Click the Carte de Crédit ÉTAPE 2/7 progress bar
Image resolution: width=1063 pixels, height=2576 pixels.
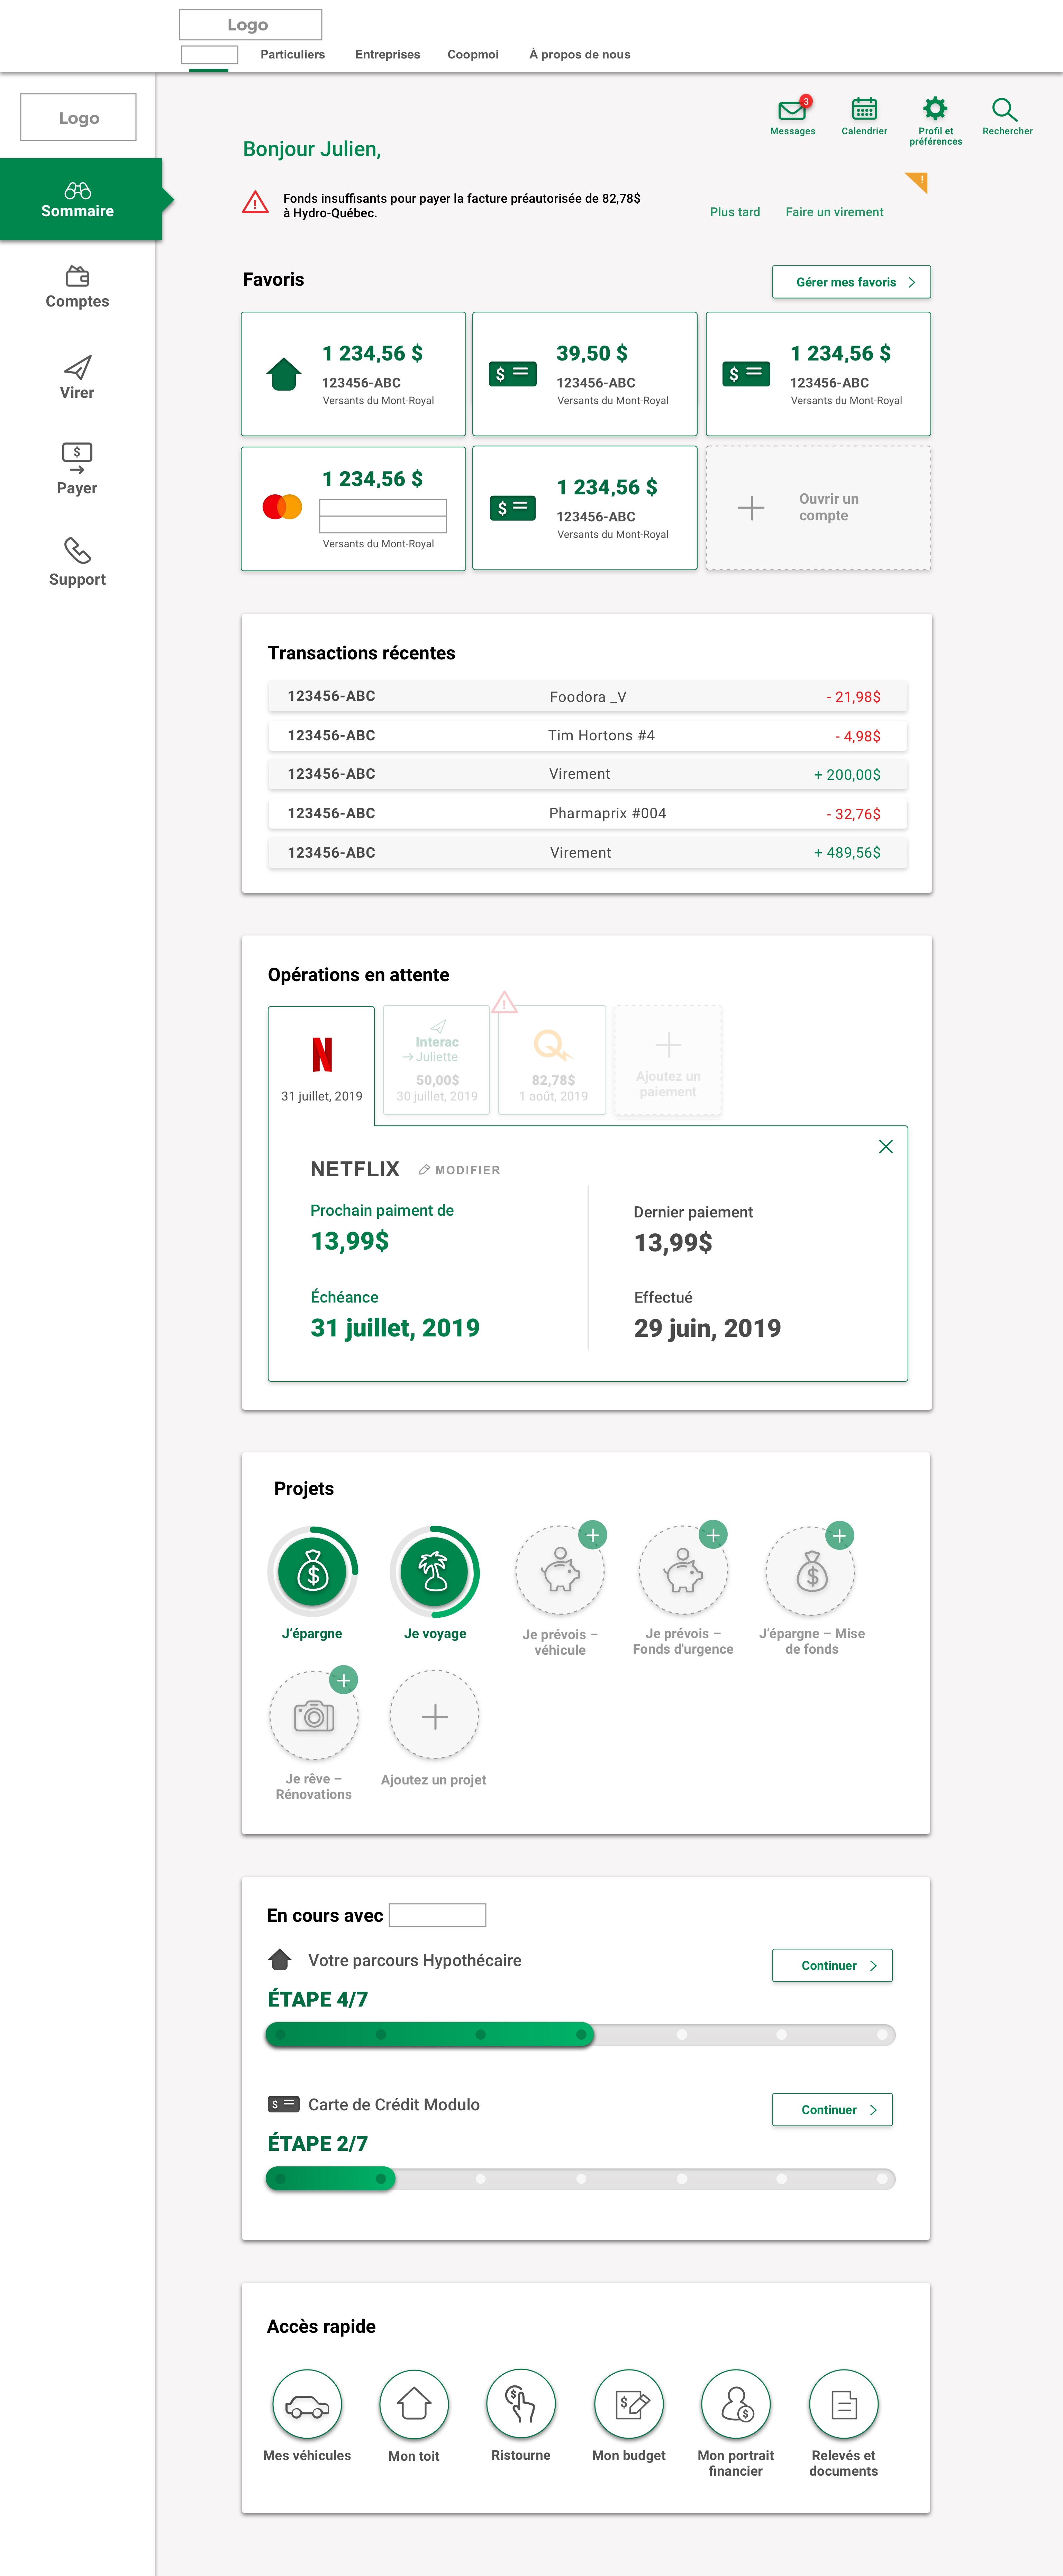[x=580, y=2178]
